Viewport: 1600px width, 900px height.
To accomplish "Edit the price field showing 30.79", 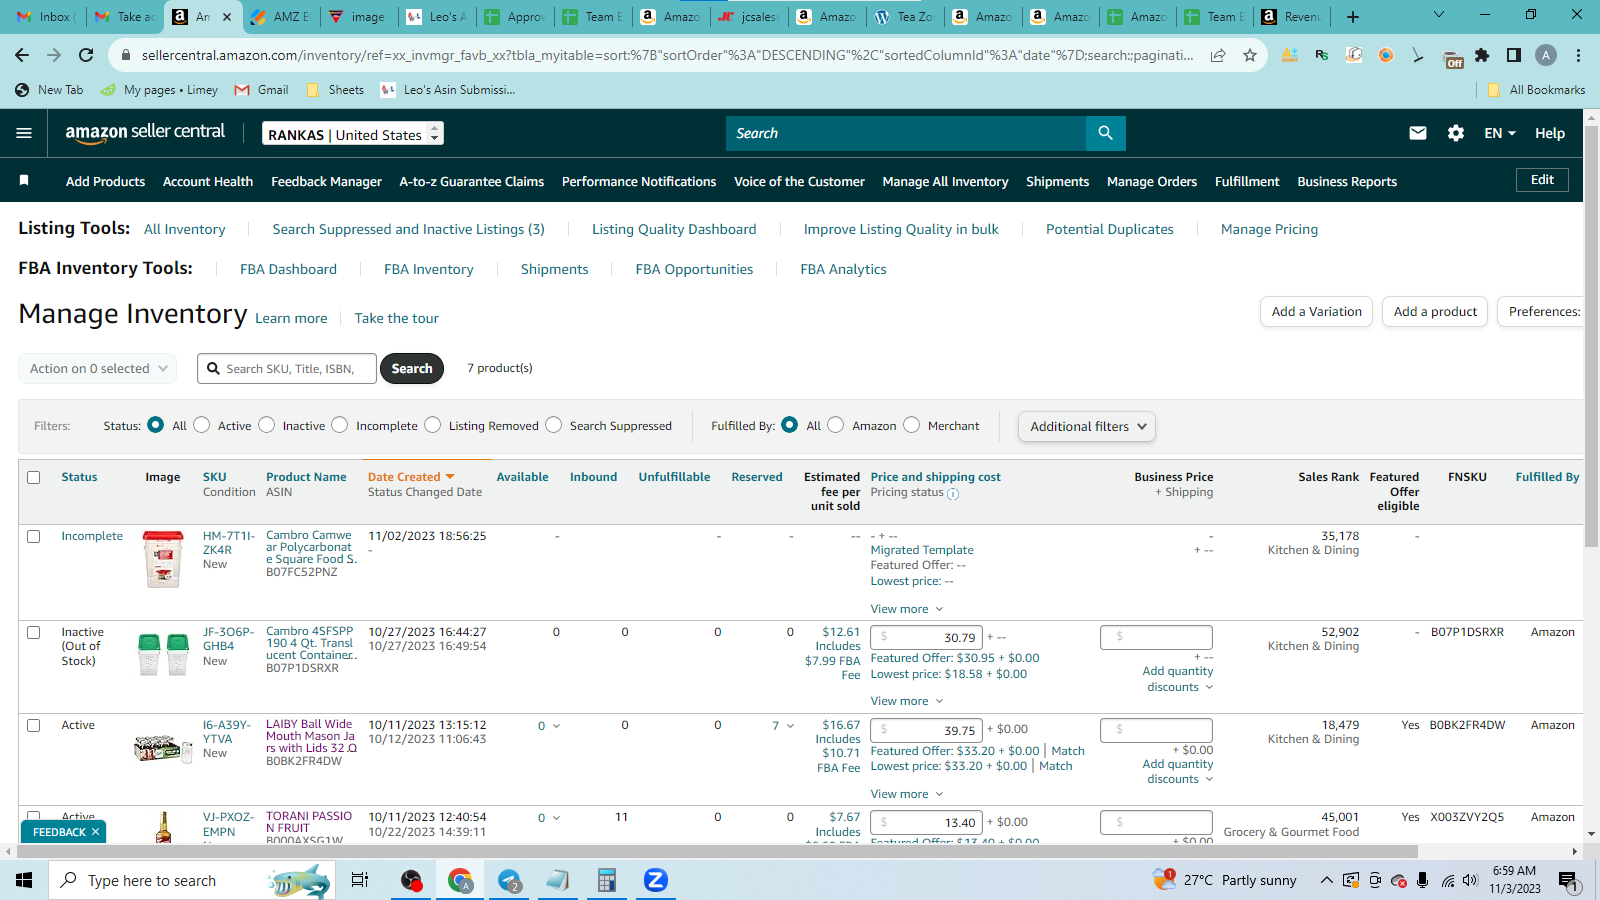I will [926, 637].
